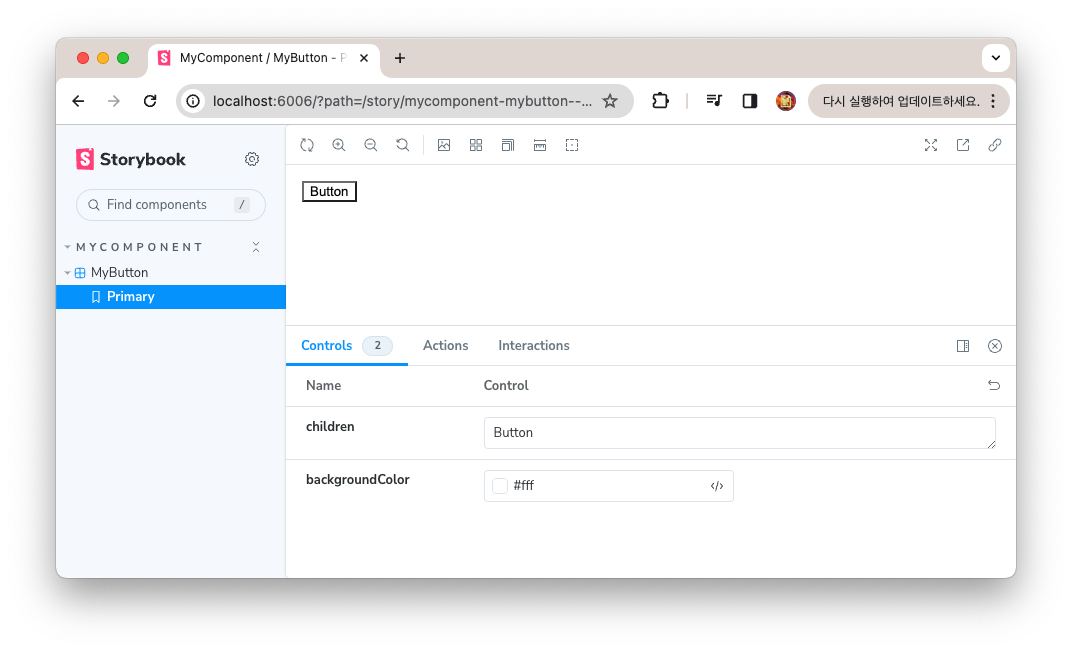Close the MyComponent / MyButton tab
Viewport: 1072px width, 652px height.
tap(364, 58)
